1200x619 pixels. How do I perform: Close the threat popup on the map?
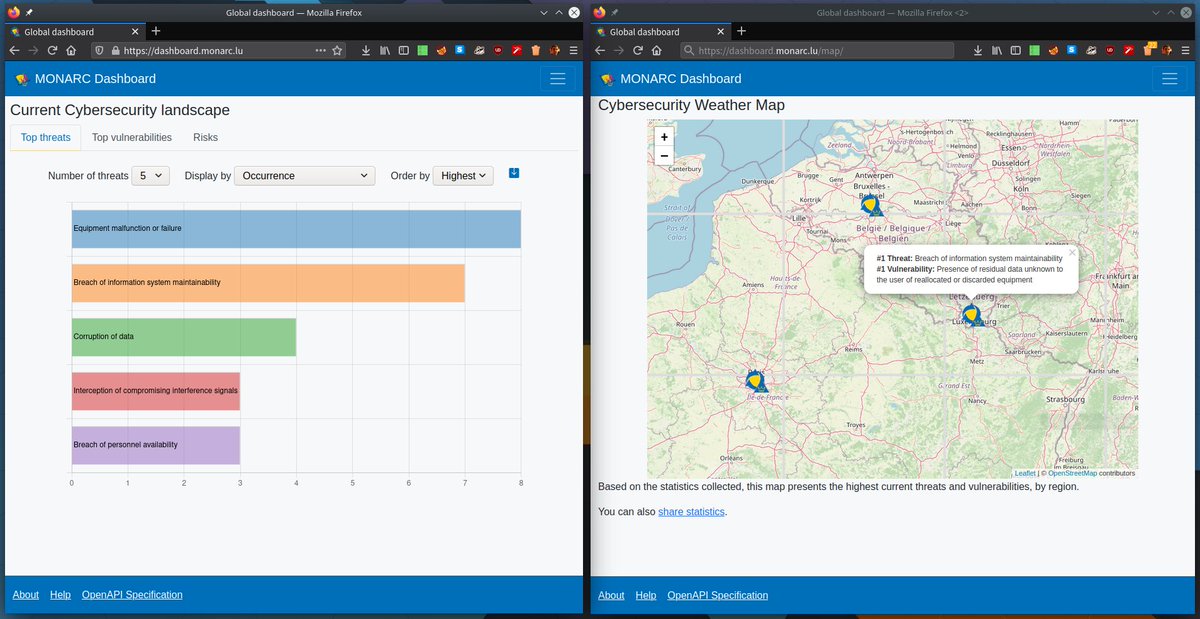point(1072,253)
